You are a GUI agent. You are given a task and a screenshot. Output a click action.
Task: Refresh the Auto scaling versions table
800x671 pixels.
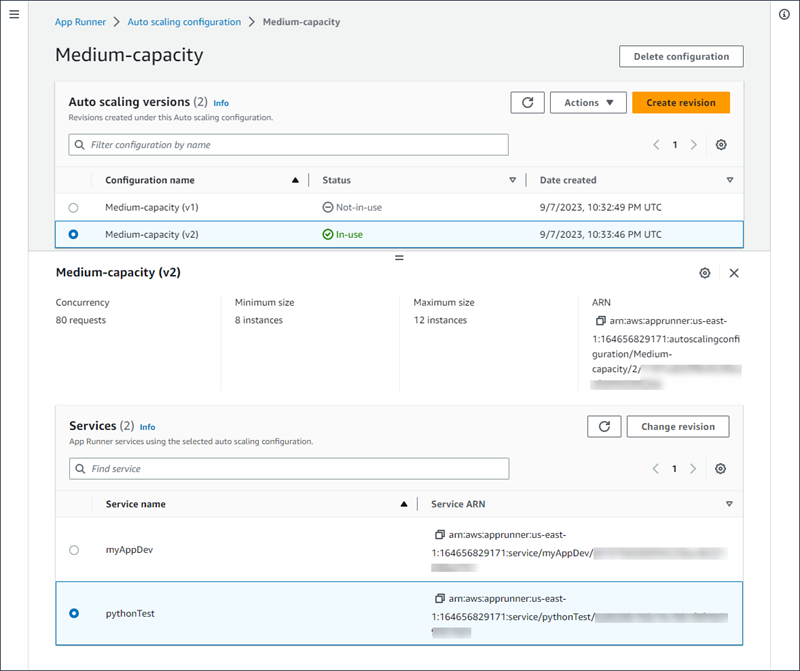[527, 102]
